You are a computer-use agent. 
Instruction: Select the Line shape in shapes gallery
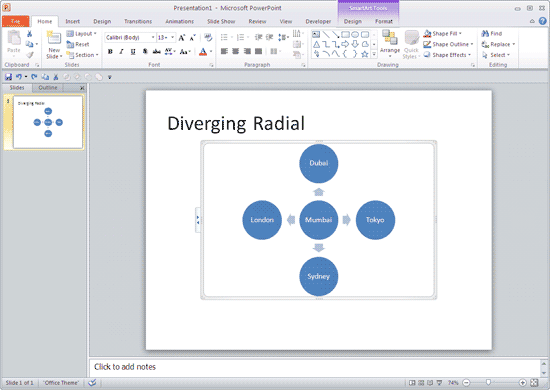[326, 34]
